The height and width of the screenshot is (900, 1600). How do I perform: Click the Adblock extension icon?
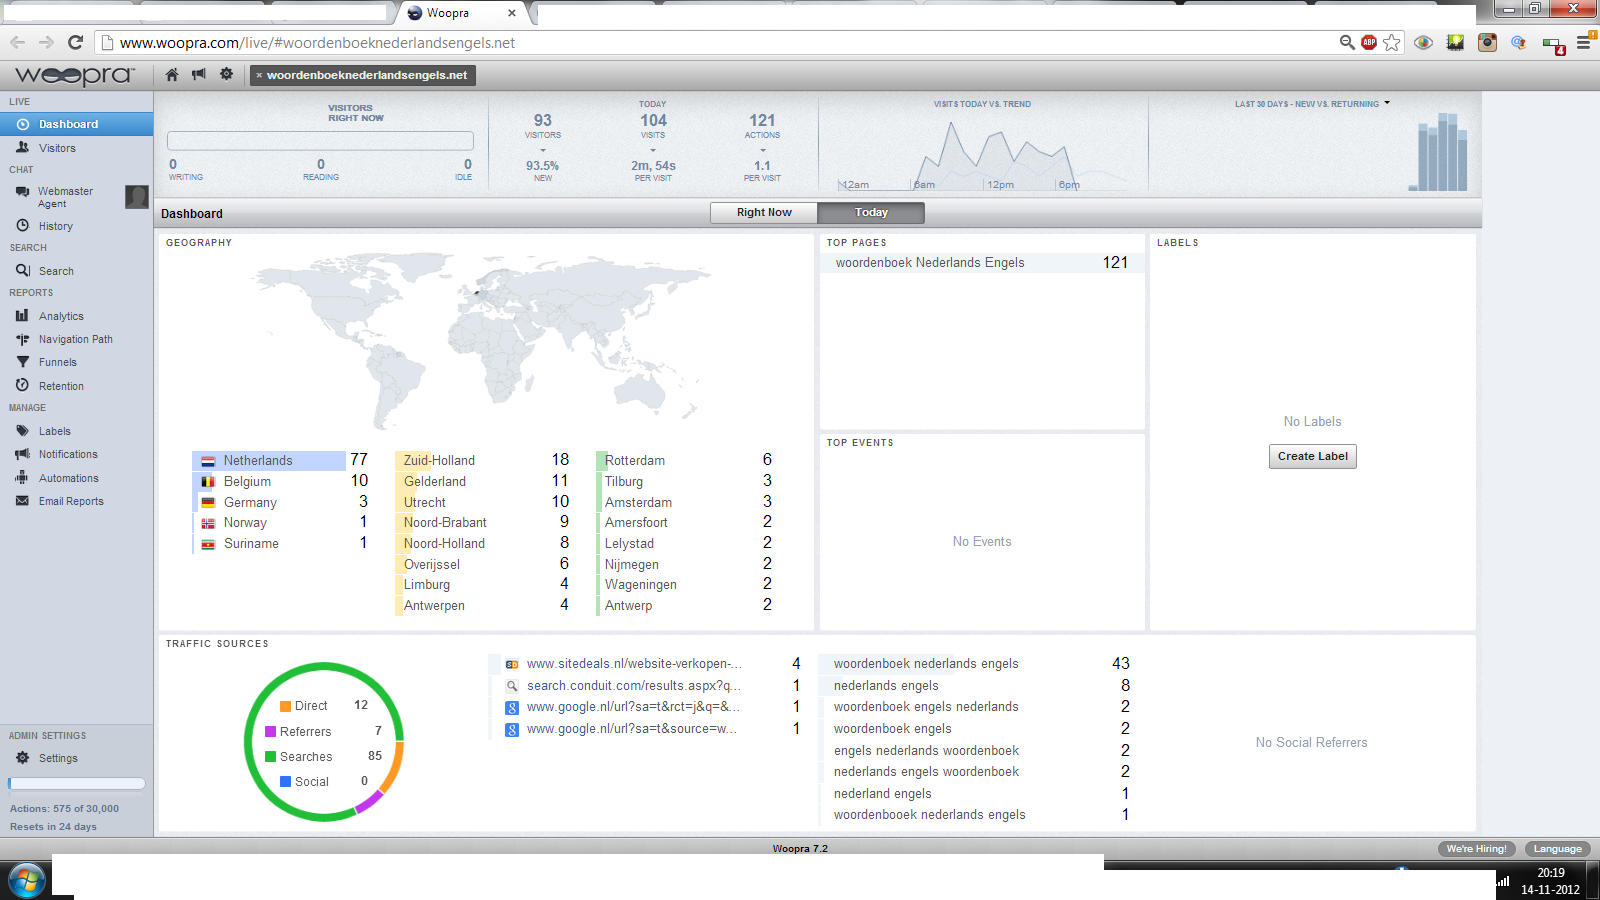point(1369,42)
